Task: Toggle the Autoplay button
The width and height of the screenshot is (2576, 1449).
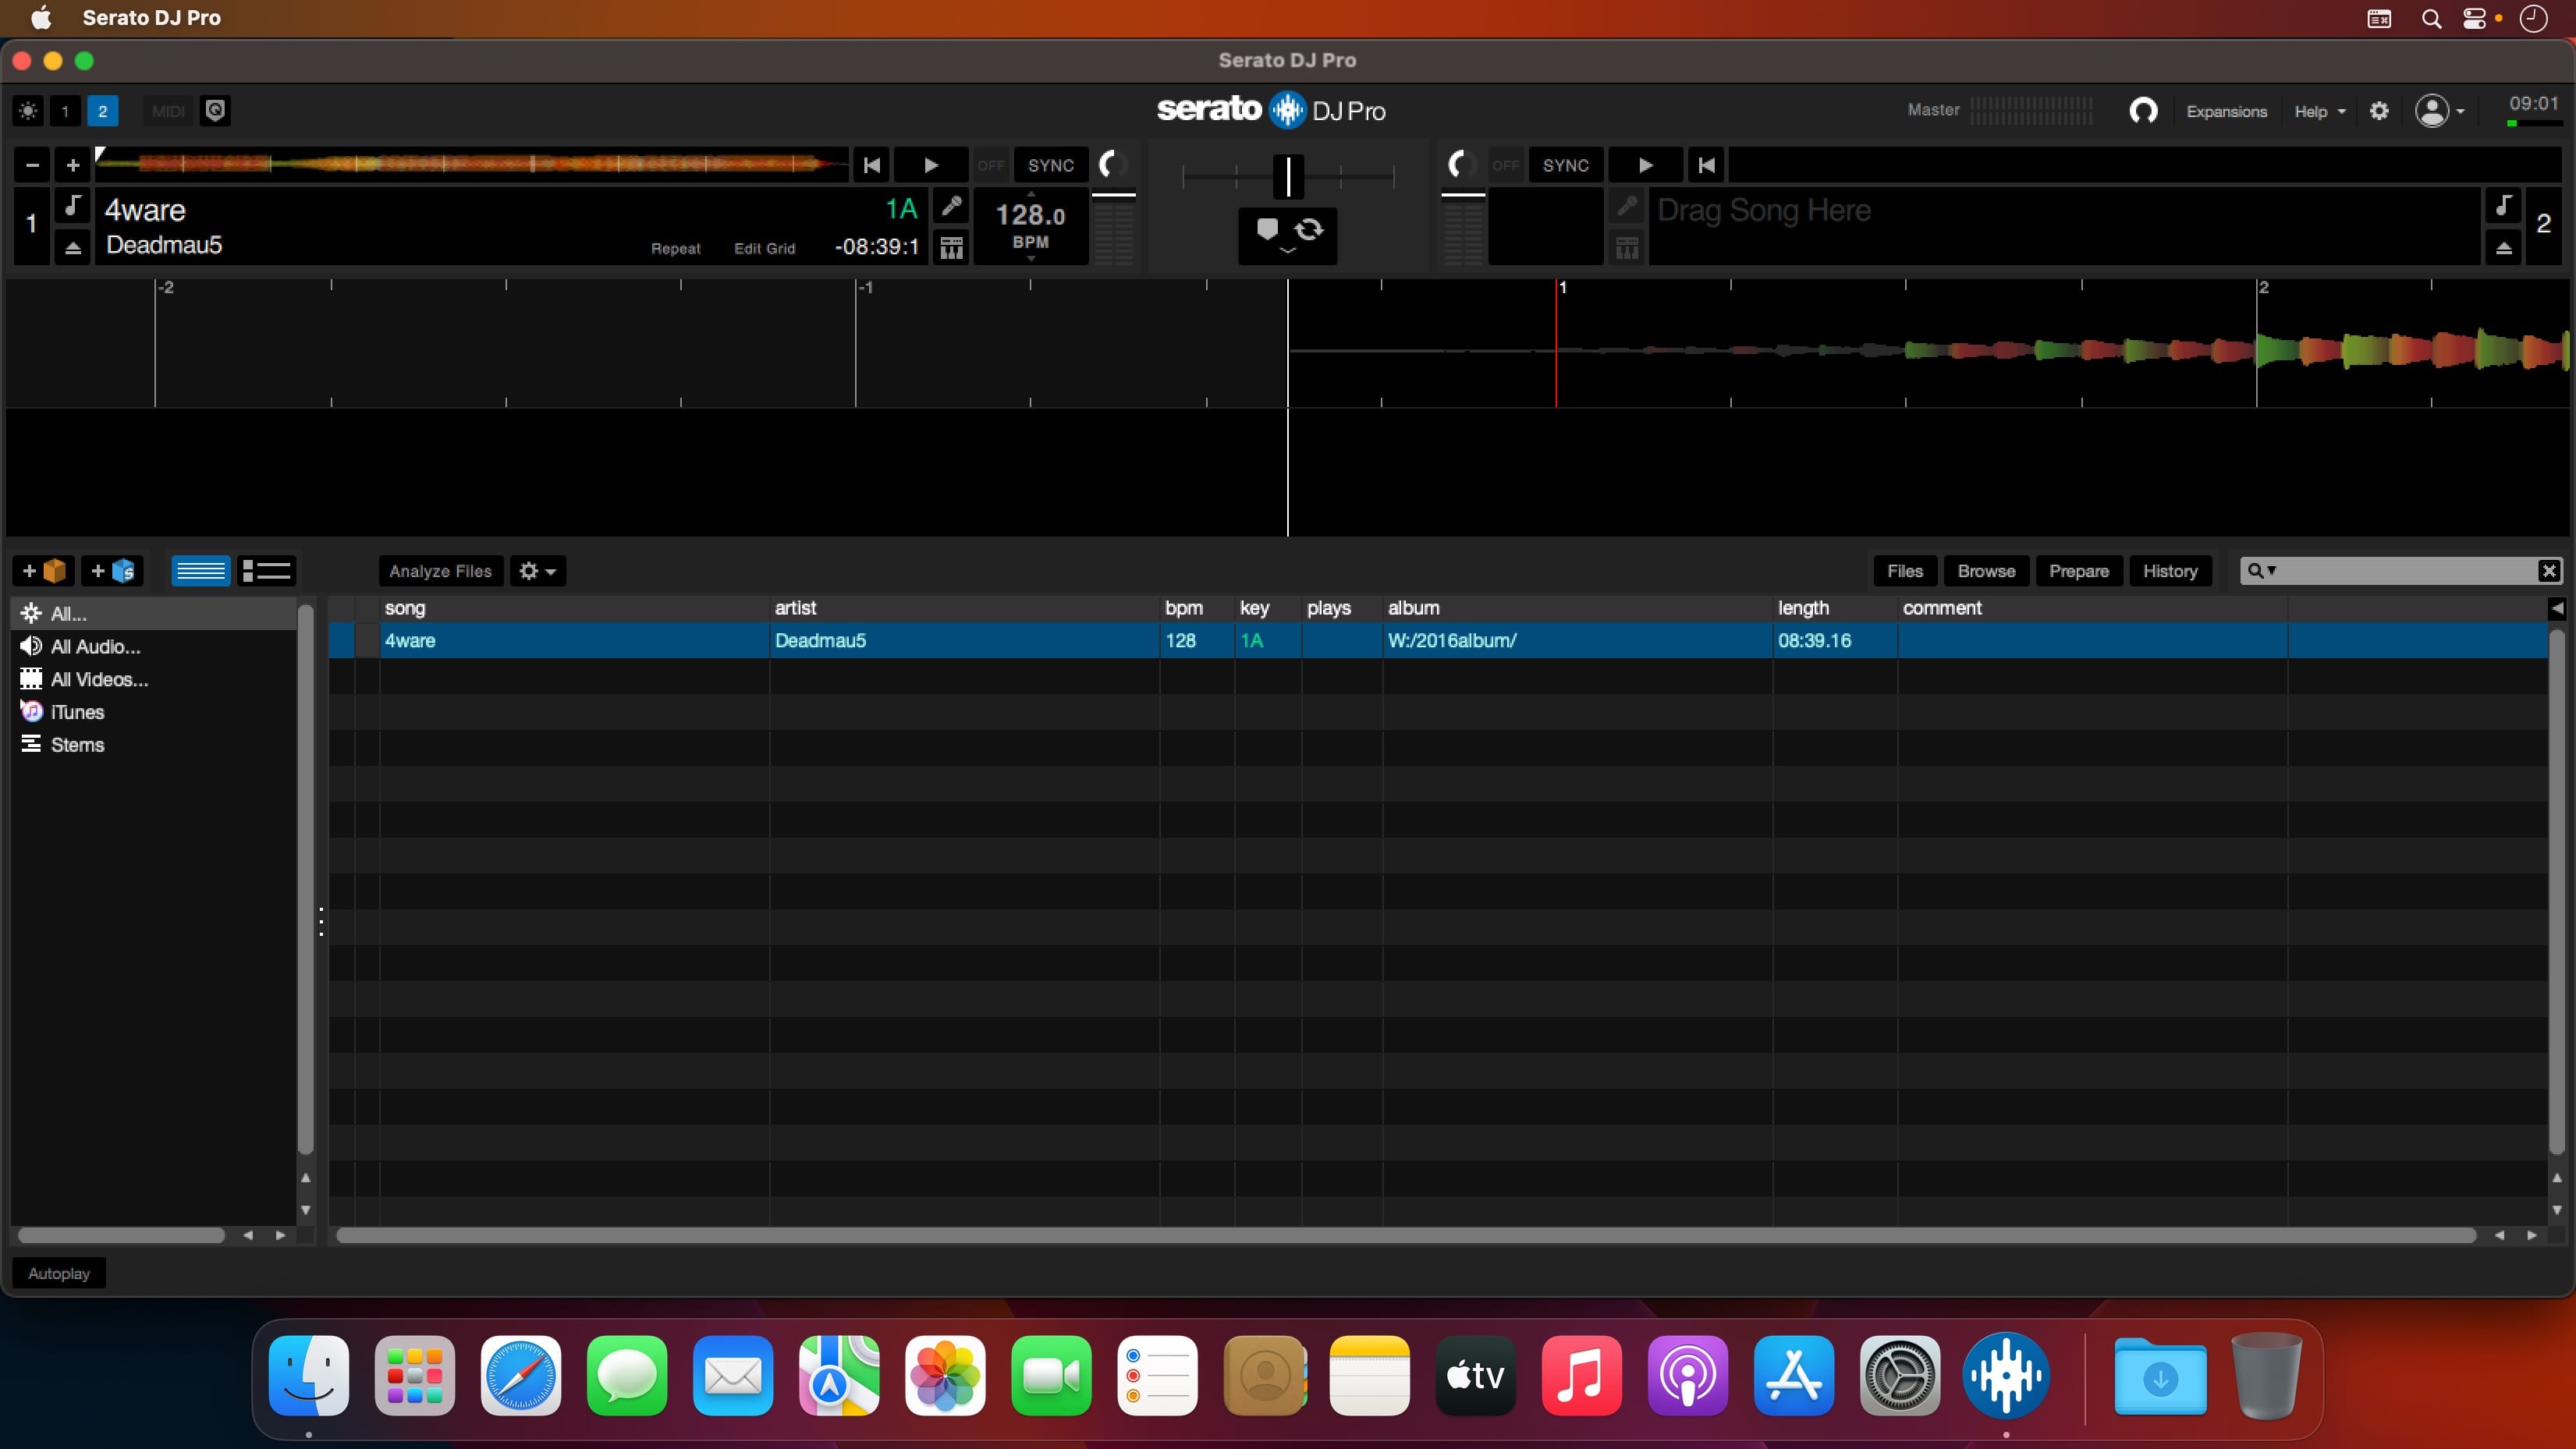Action: click(x=59, y=1273)
